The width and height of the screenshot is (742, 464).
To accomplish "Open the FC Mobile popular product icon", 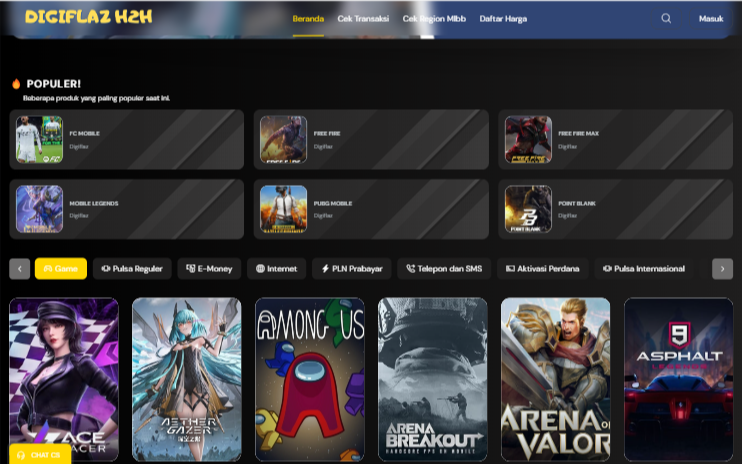I will (x=39, y=140).
